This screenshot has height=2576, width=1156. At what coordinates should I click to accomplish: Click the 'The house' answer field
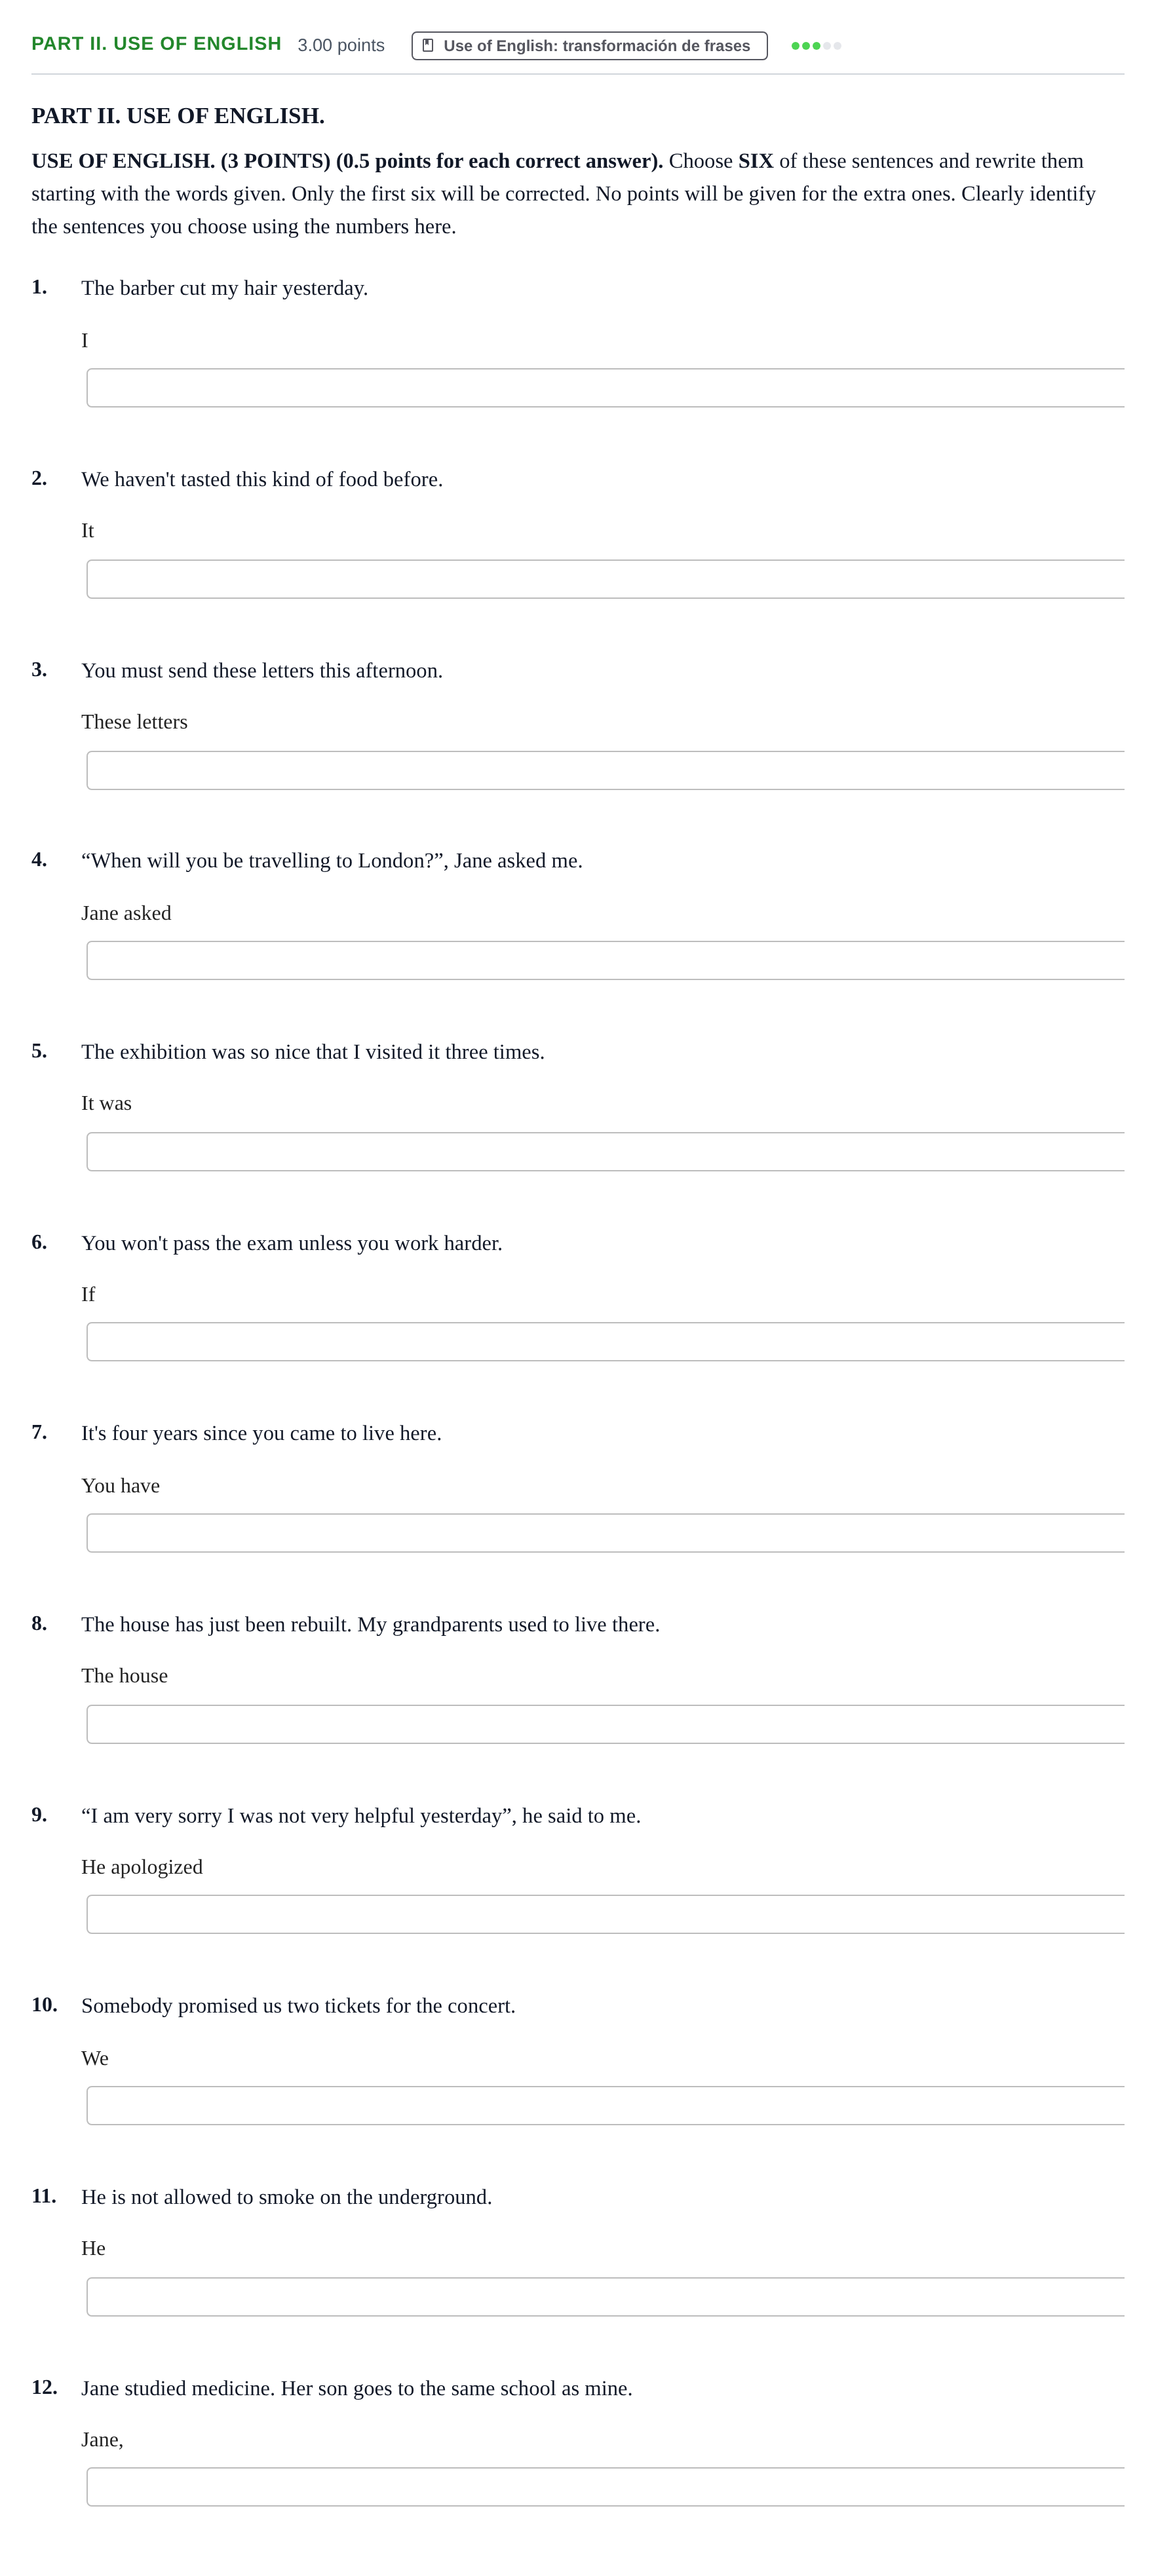(x=606, y=1724)
